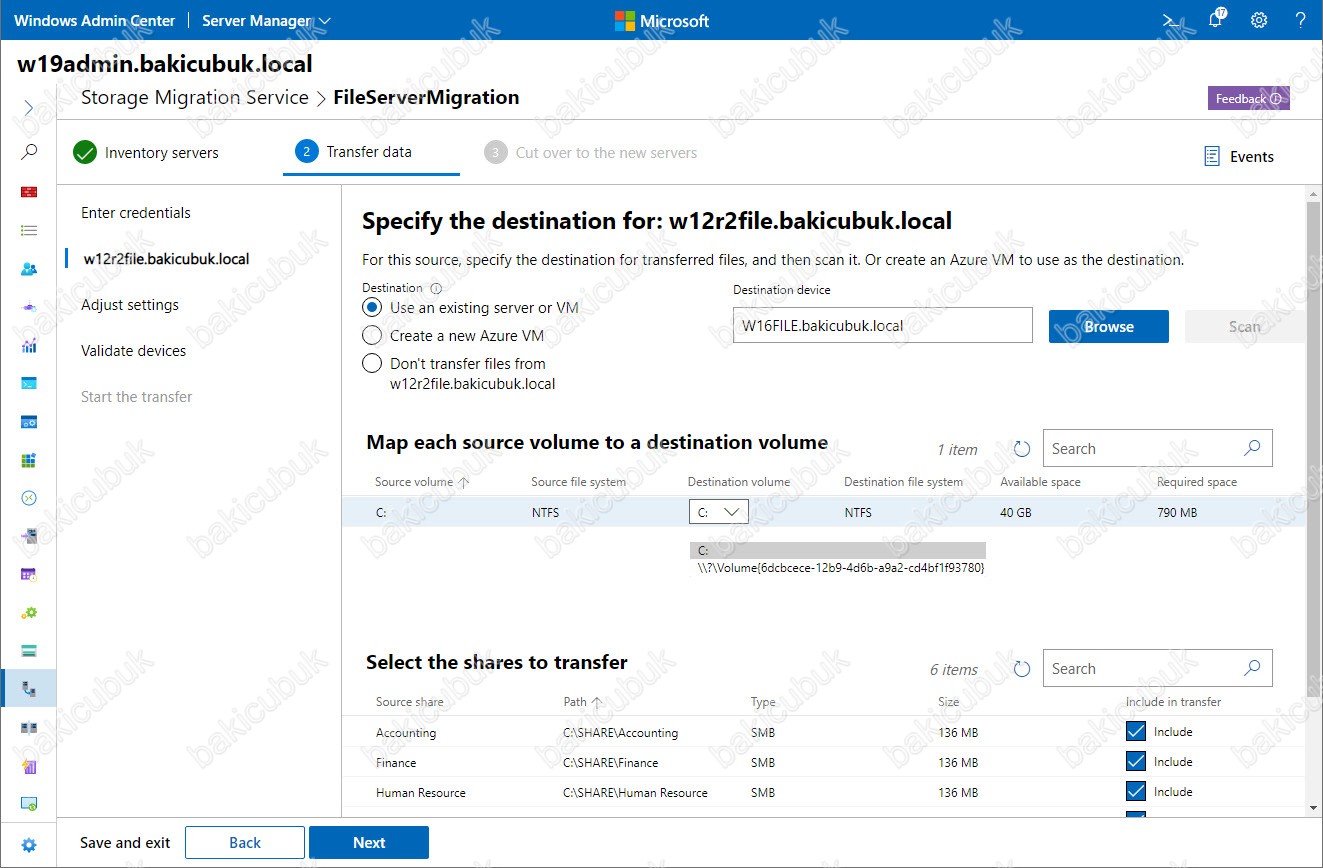The width and height of the screenshot is (1323, 868).
Task: Open the Remote Desktop icon in sidebar
Action: [x=29, y=498]
